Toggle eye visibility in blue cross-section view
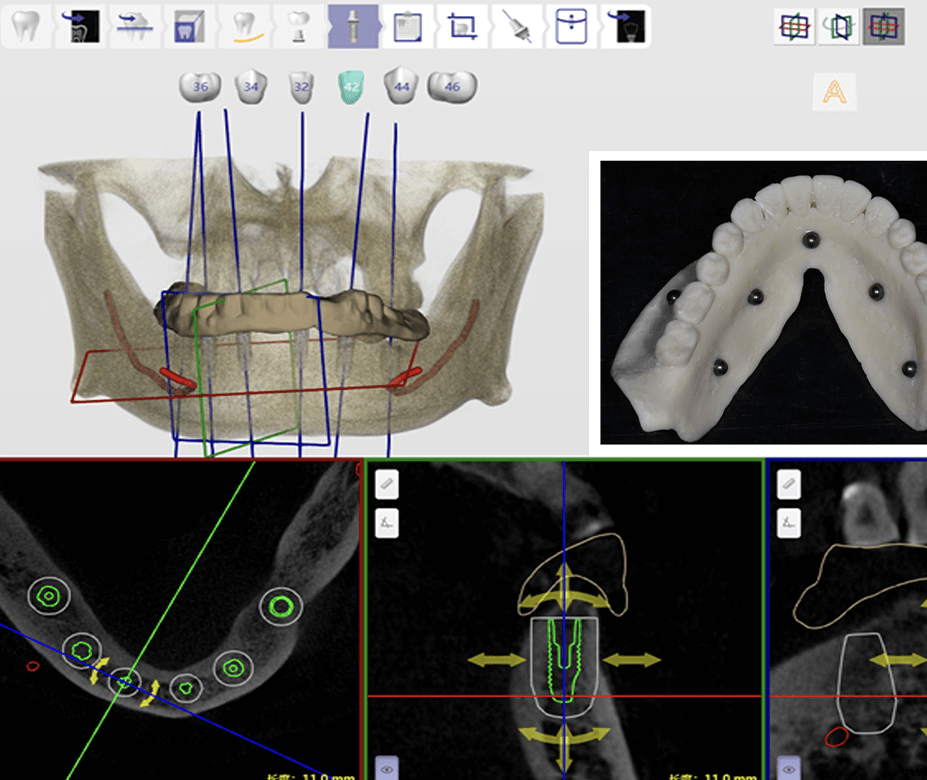927x780 pixels. coord(789,768)
